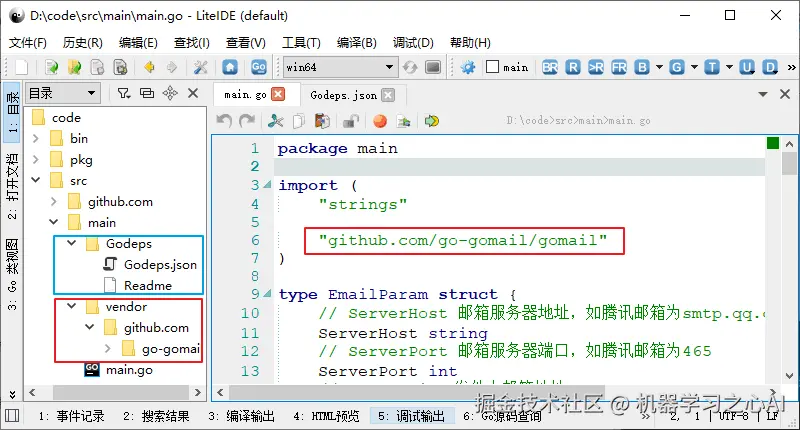The width and height of the screenshot is (800, 430).
Task: Open the 查看(V) menu
Action: (245, 43)
